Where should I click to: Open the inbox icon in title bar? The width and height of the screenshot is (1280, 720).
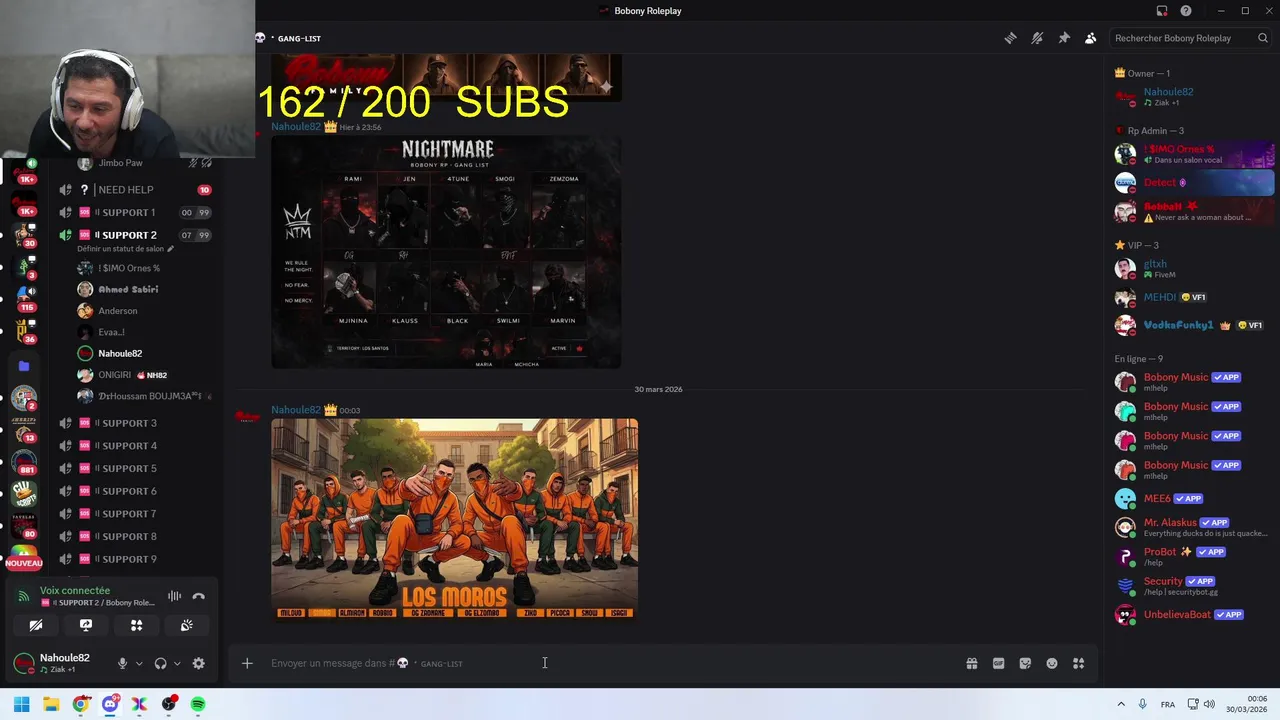[1162, 11]
